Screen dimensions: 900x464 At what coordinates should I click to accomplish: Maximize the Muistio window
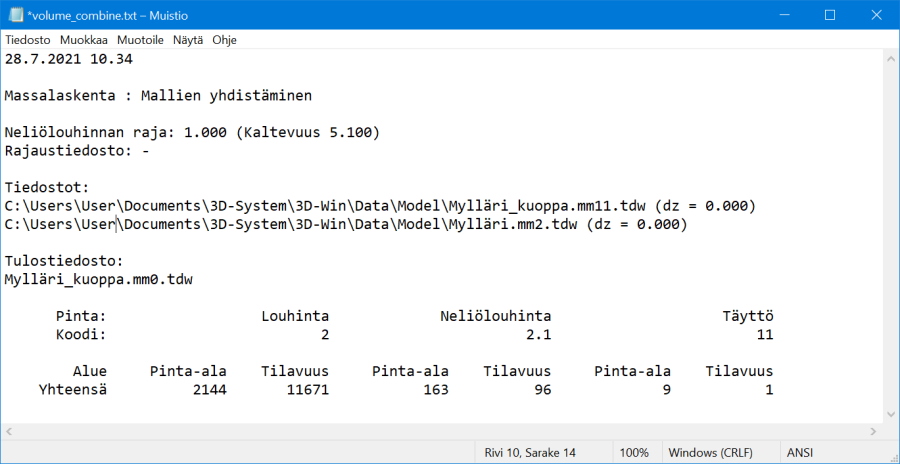click(x=829, y=16)
